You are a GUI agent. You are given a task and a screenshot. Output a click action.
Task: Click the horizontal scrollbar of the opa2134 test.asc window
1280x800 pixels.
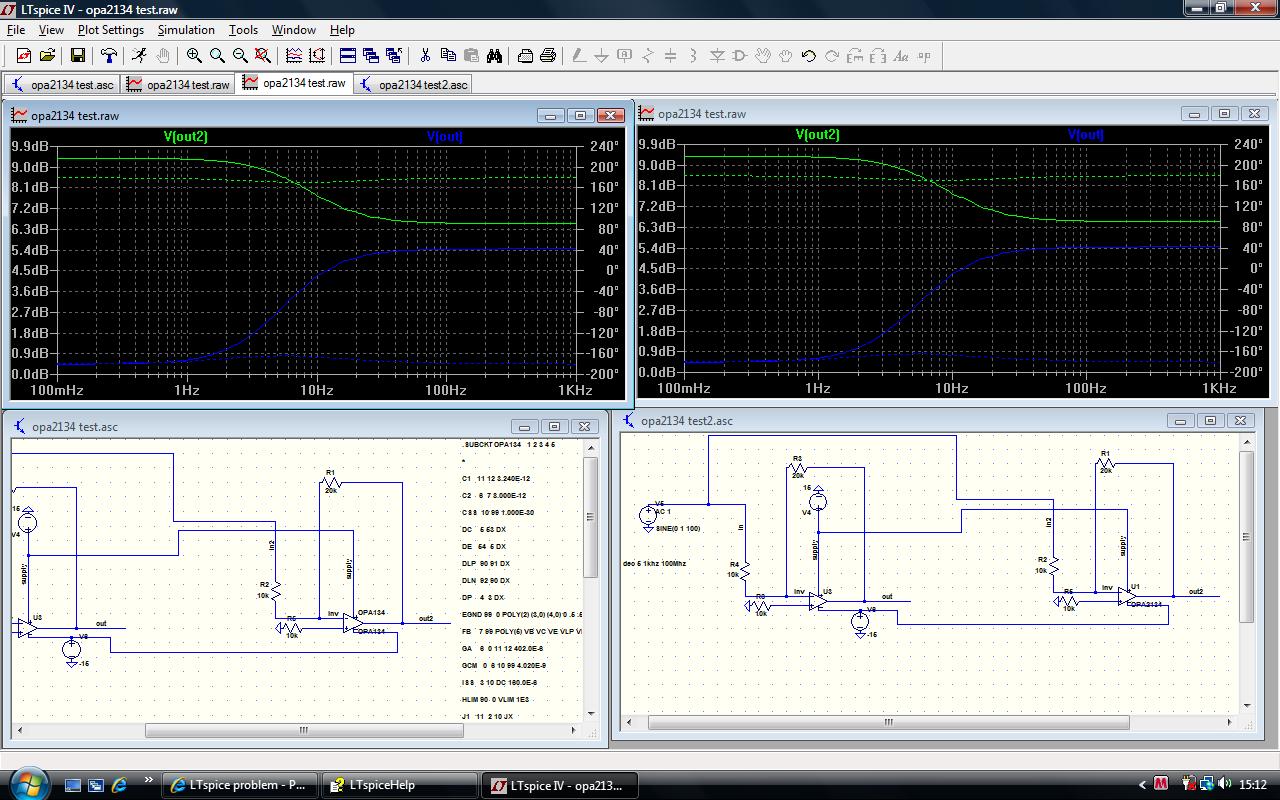tap(297, 730)
